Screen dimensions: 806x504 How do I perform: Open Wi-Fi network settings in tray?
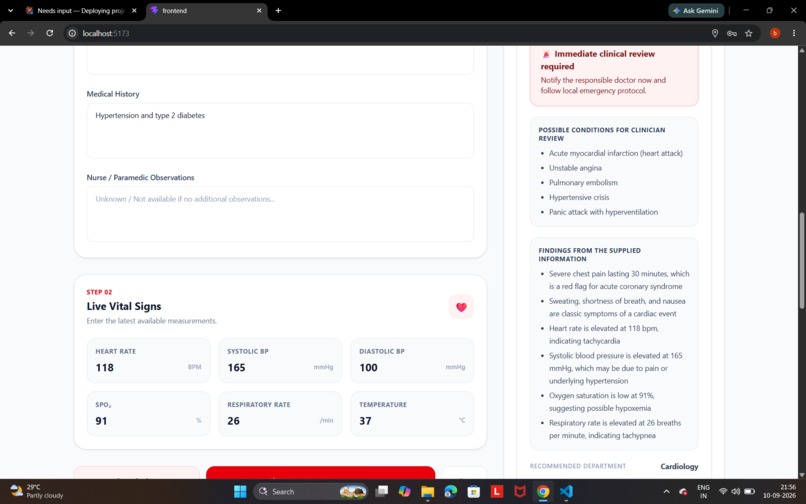pos(723,492)
